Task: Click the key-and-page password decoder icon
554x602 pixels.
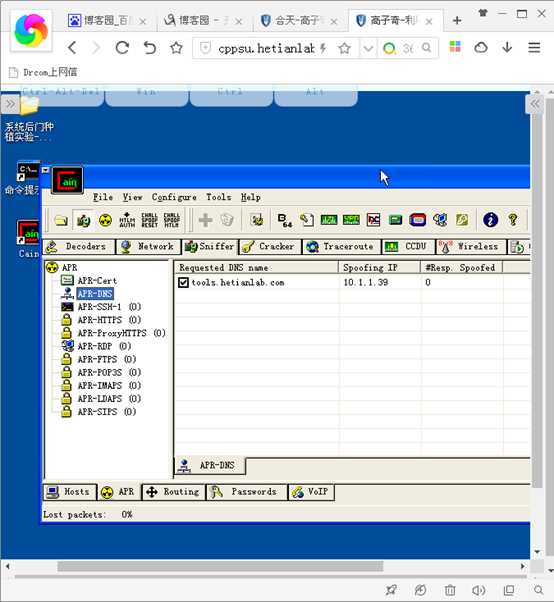Action: pyautogui.click(x=307, y=220)
